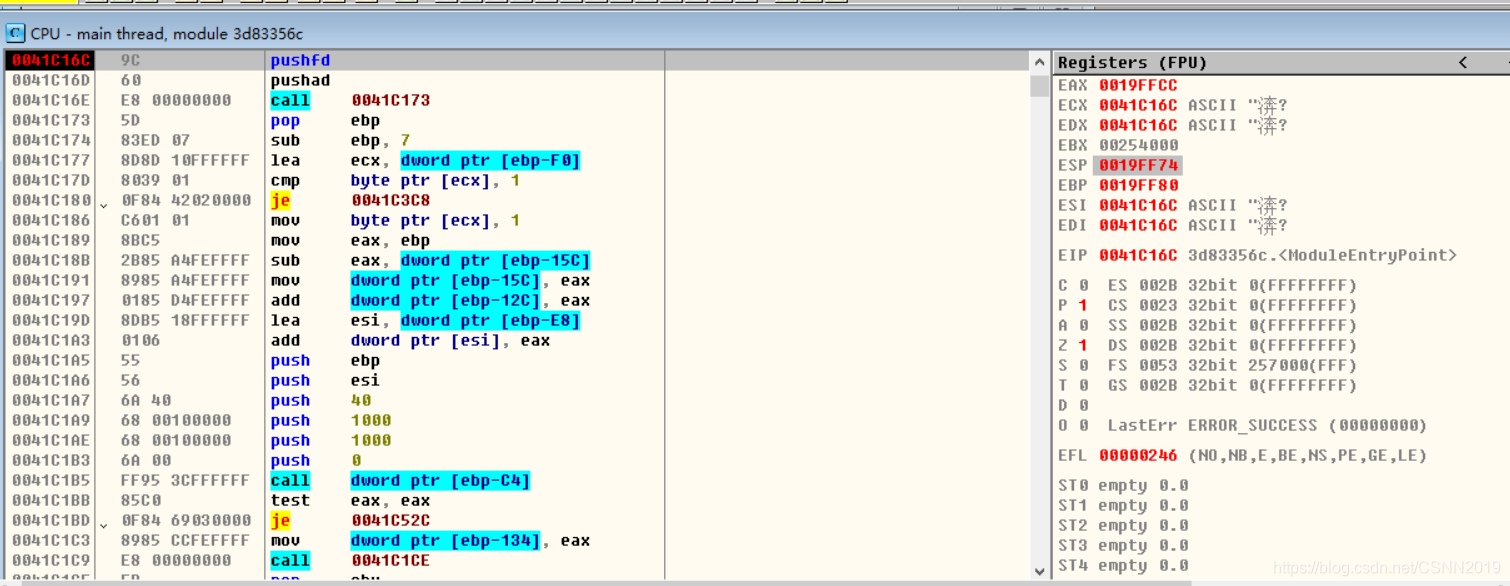
Task: Click the T flag value
Action: point(1083,385)
